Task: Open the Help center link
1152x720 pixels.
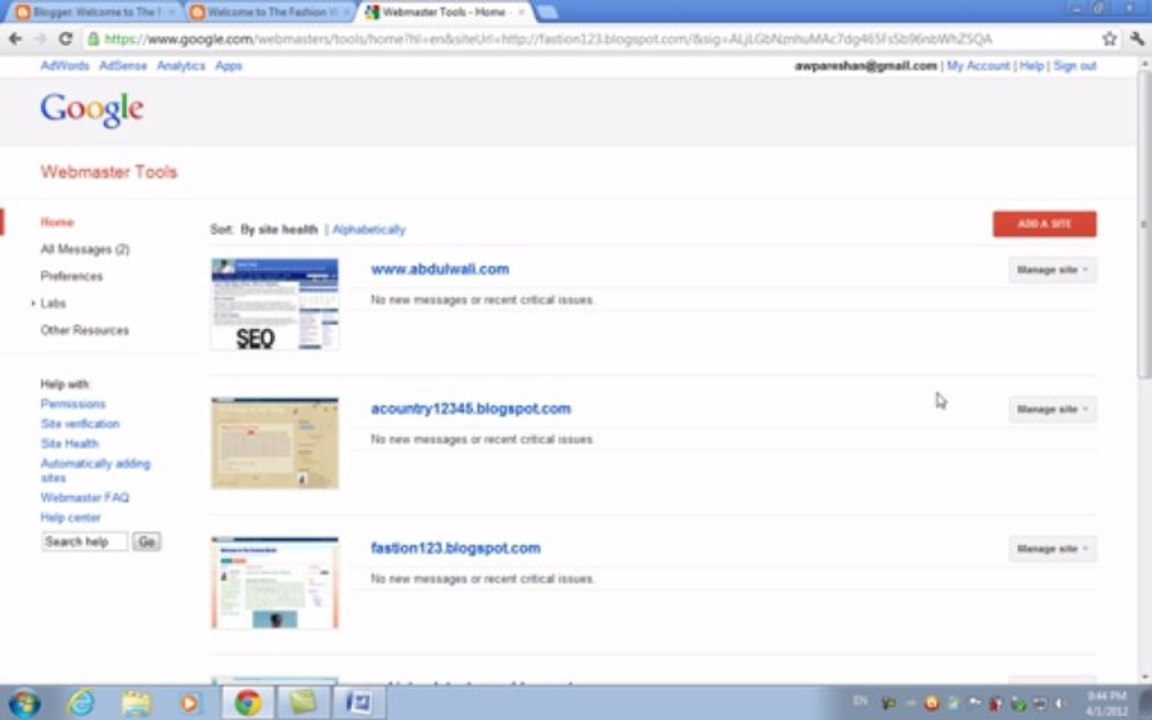Action: pos(70,517)
